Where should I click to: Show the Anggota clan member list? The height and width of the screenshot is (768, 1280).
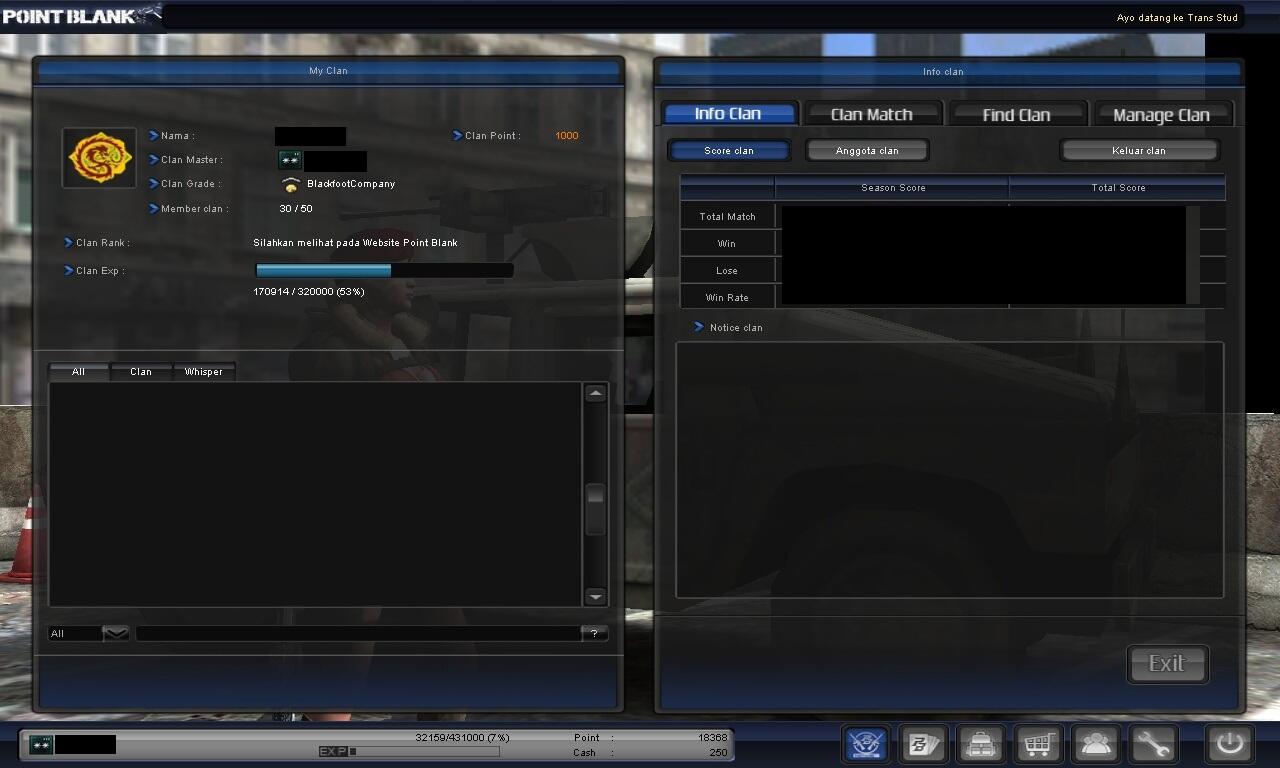click(x=867, y=150)
